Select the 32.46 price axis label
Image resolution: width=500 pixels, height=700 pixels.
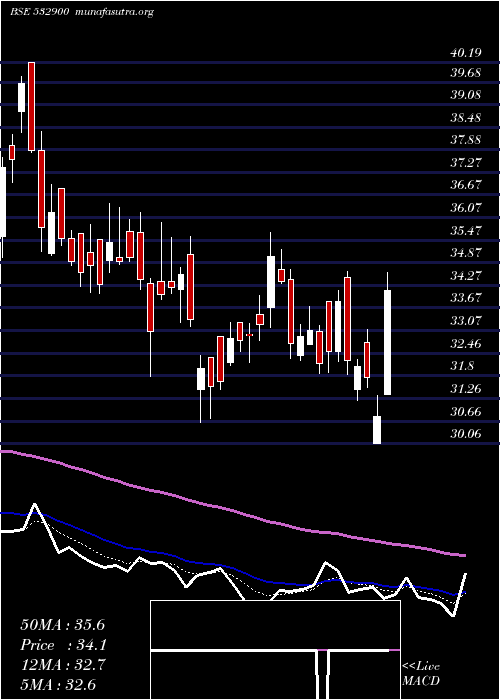coord(466,344)
